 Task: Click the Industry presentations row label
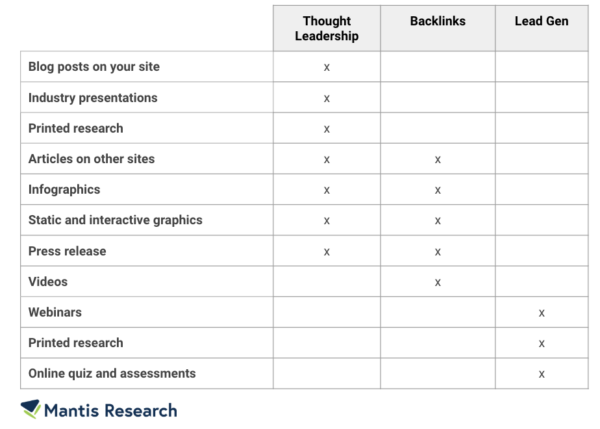pos(93,98)
